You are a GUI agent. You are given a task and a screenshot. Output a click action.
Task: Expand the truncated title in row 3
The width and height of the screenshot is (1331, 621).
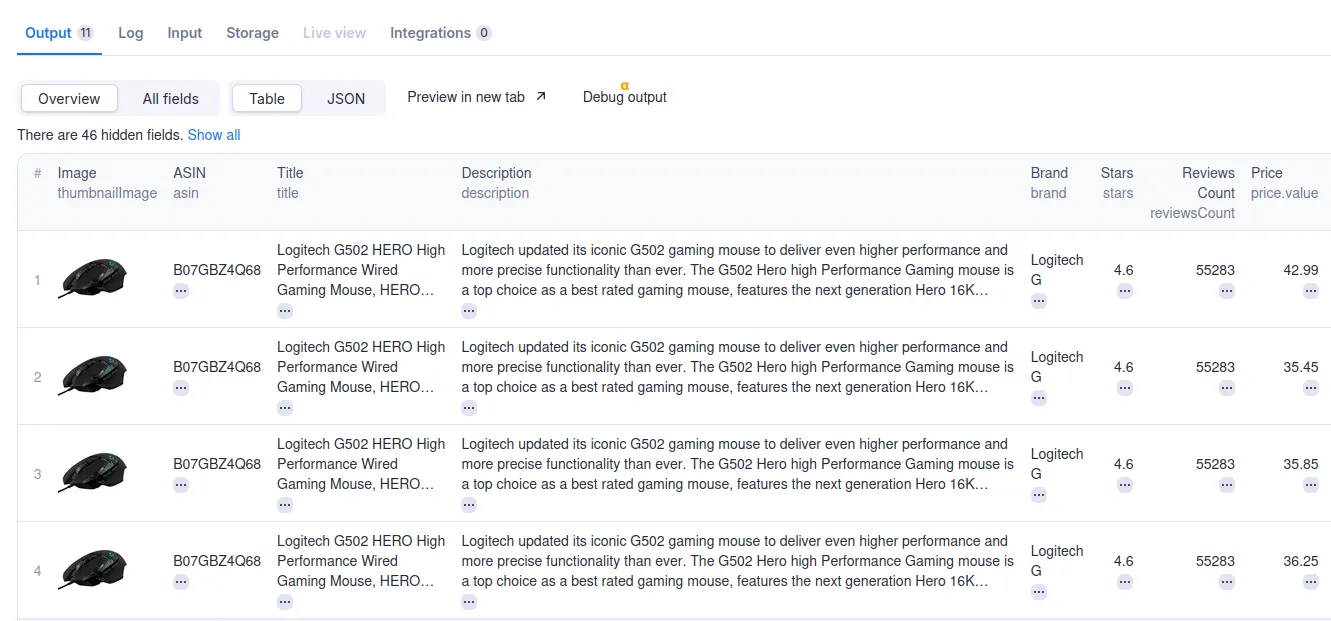(x=285, y=505)
